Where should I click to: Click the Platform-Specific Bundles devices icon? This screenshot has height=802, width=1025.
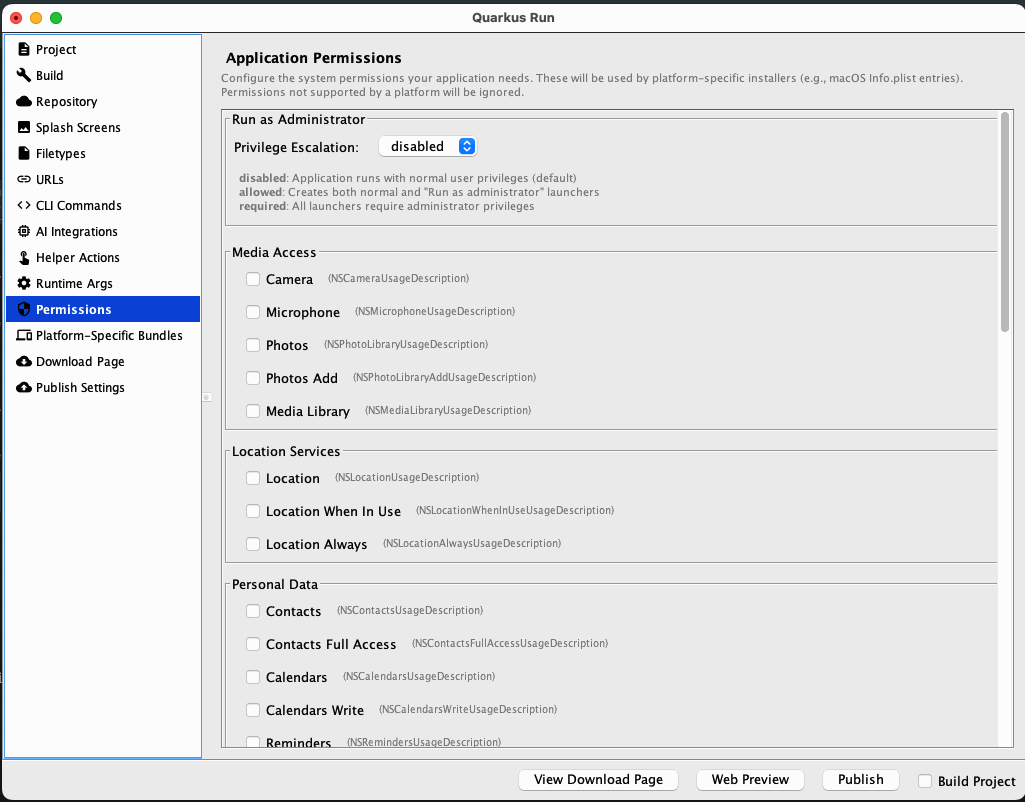pyautogui.click(x=24, y=335)
